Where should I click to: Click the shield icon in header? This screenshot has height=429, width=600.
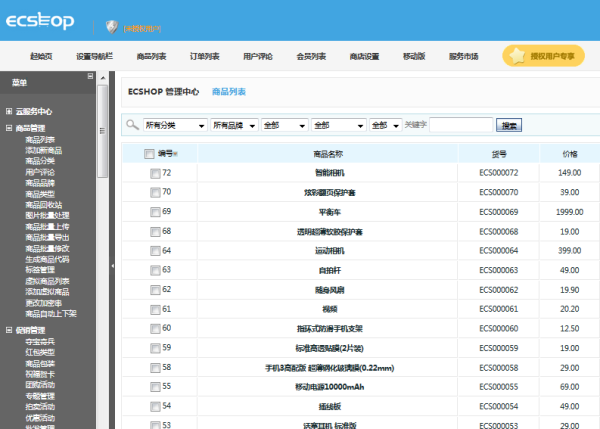click(x=110, y=25)
